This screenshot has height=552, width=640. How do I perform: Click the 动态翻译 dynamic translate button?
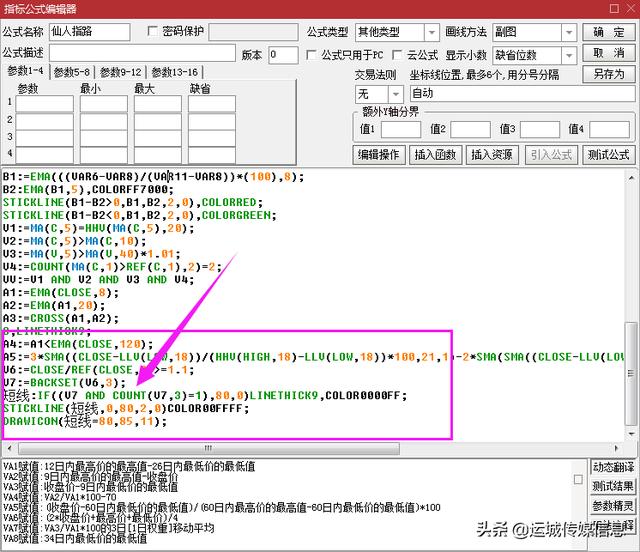coord(612,467)
